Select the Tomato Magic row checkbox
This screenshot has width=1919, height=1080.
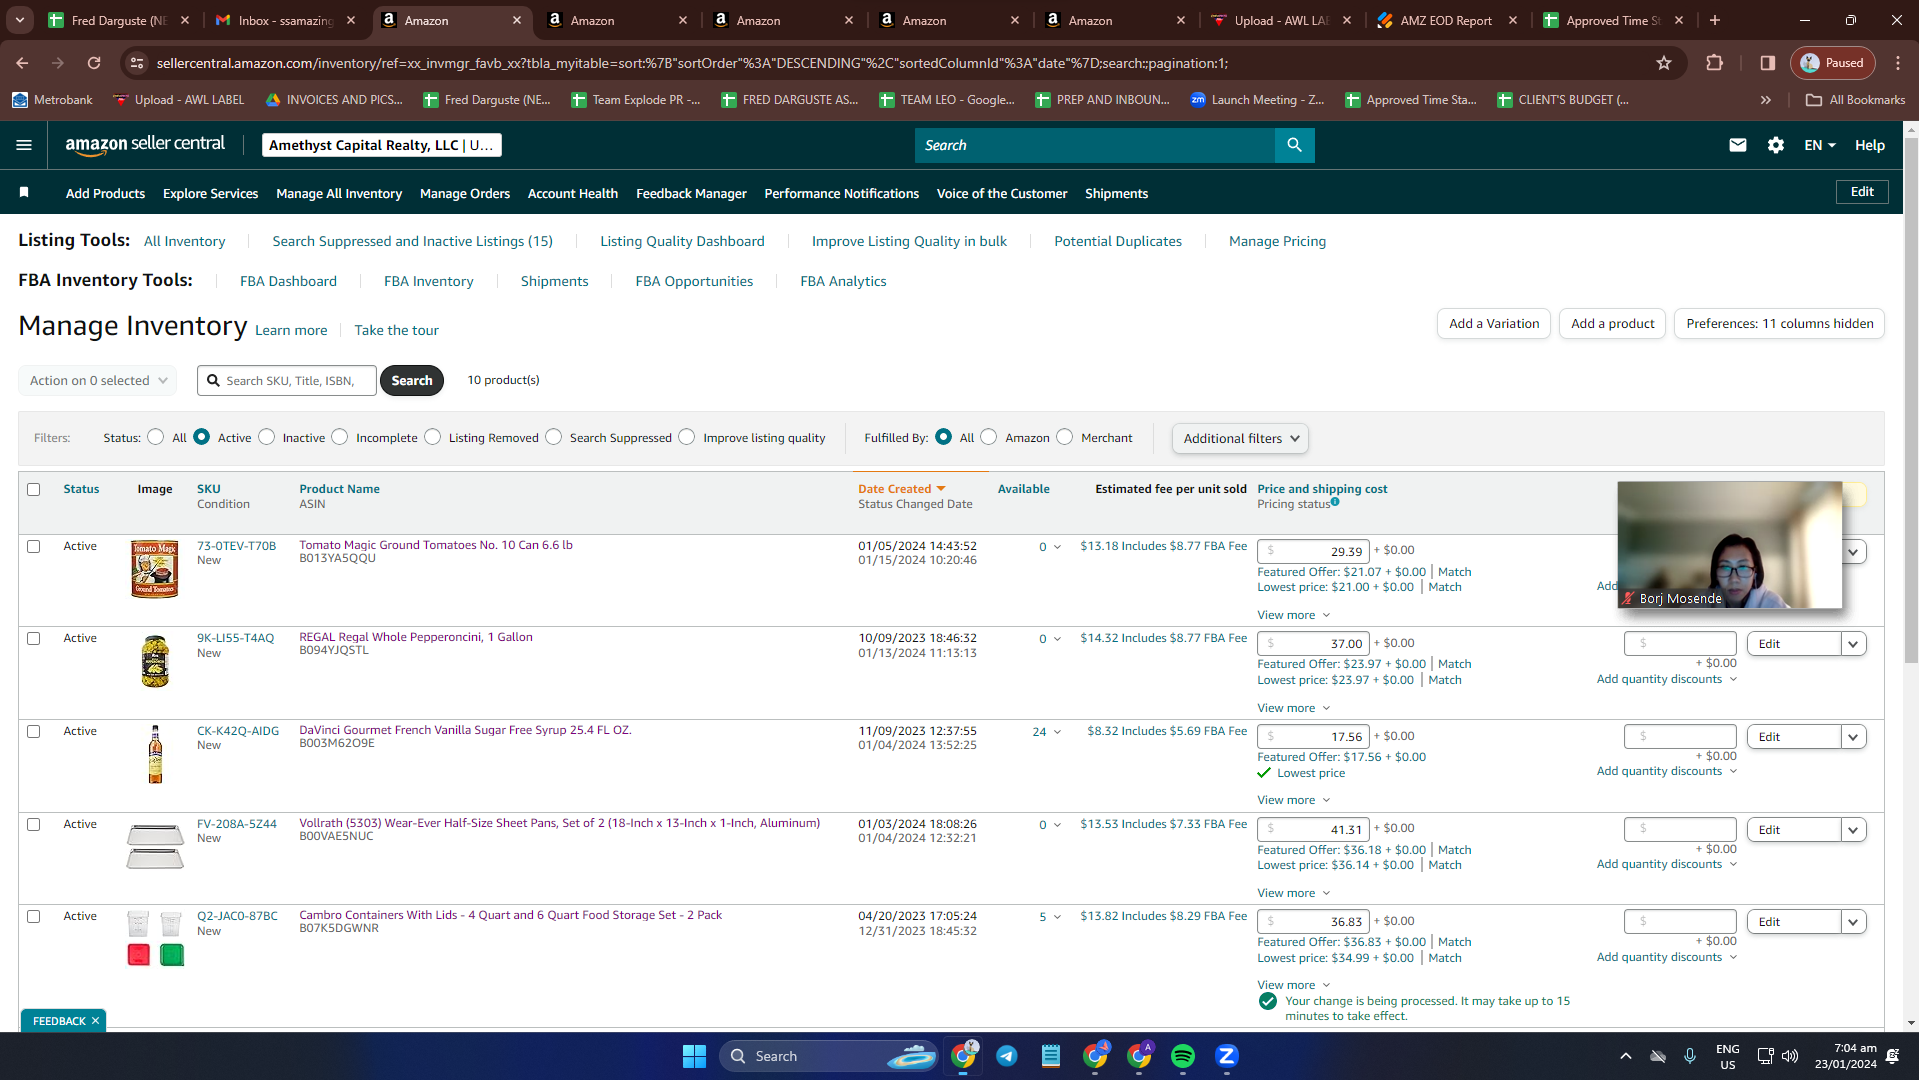click(x=34, y=547)
